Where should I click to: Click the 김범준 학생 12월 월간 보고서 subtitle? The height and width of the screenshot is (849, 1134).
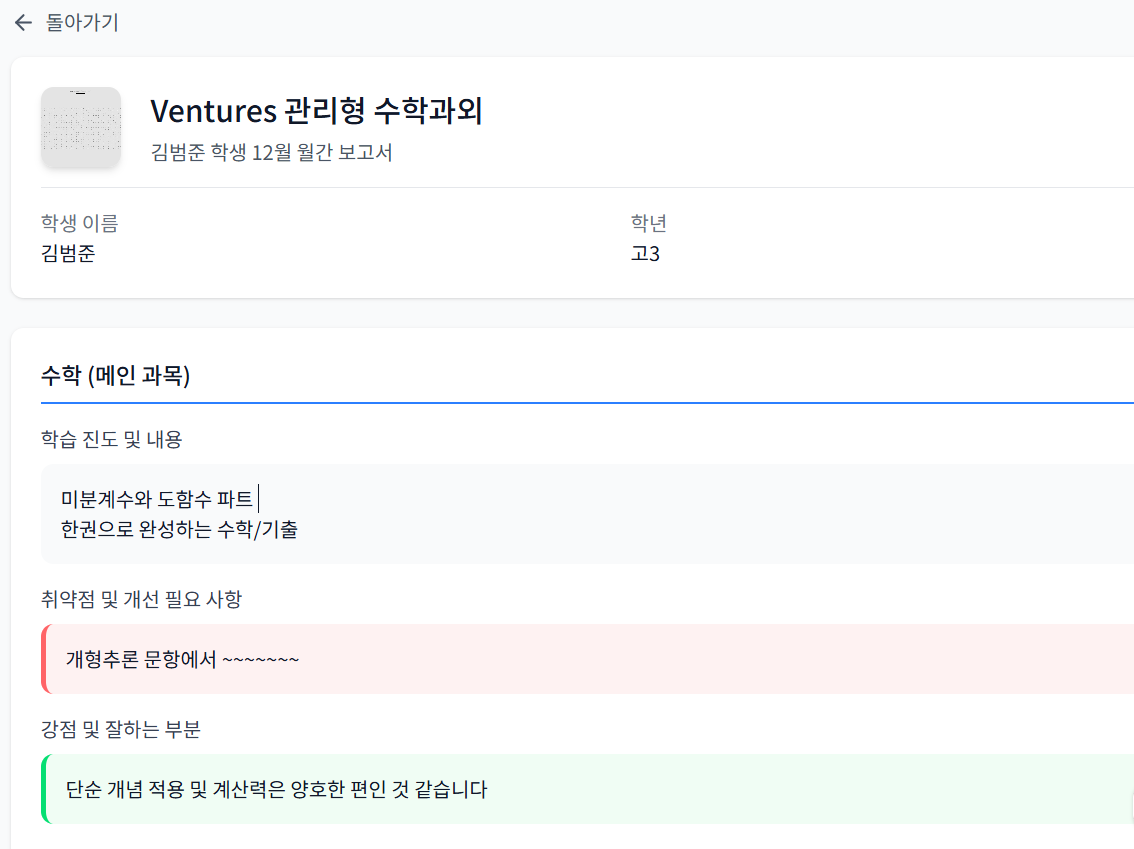pyautogui.click(x=271, y=153)
